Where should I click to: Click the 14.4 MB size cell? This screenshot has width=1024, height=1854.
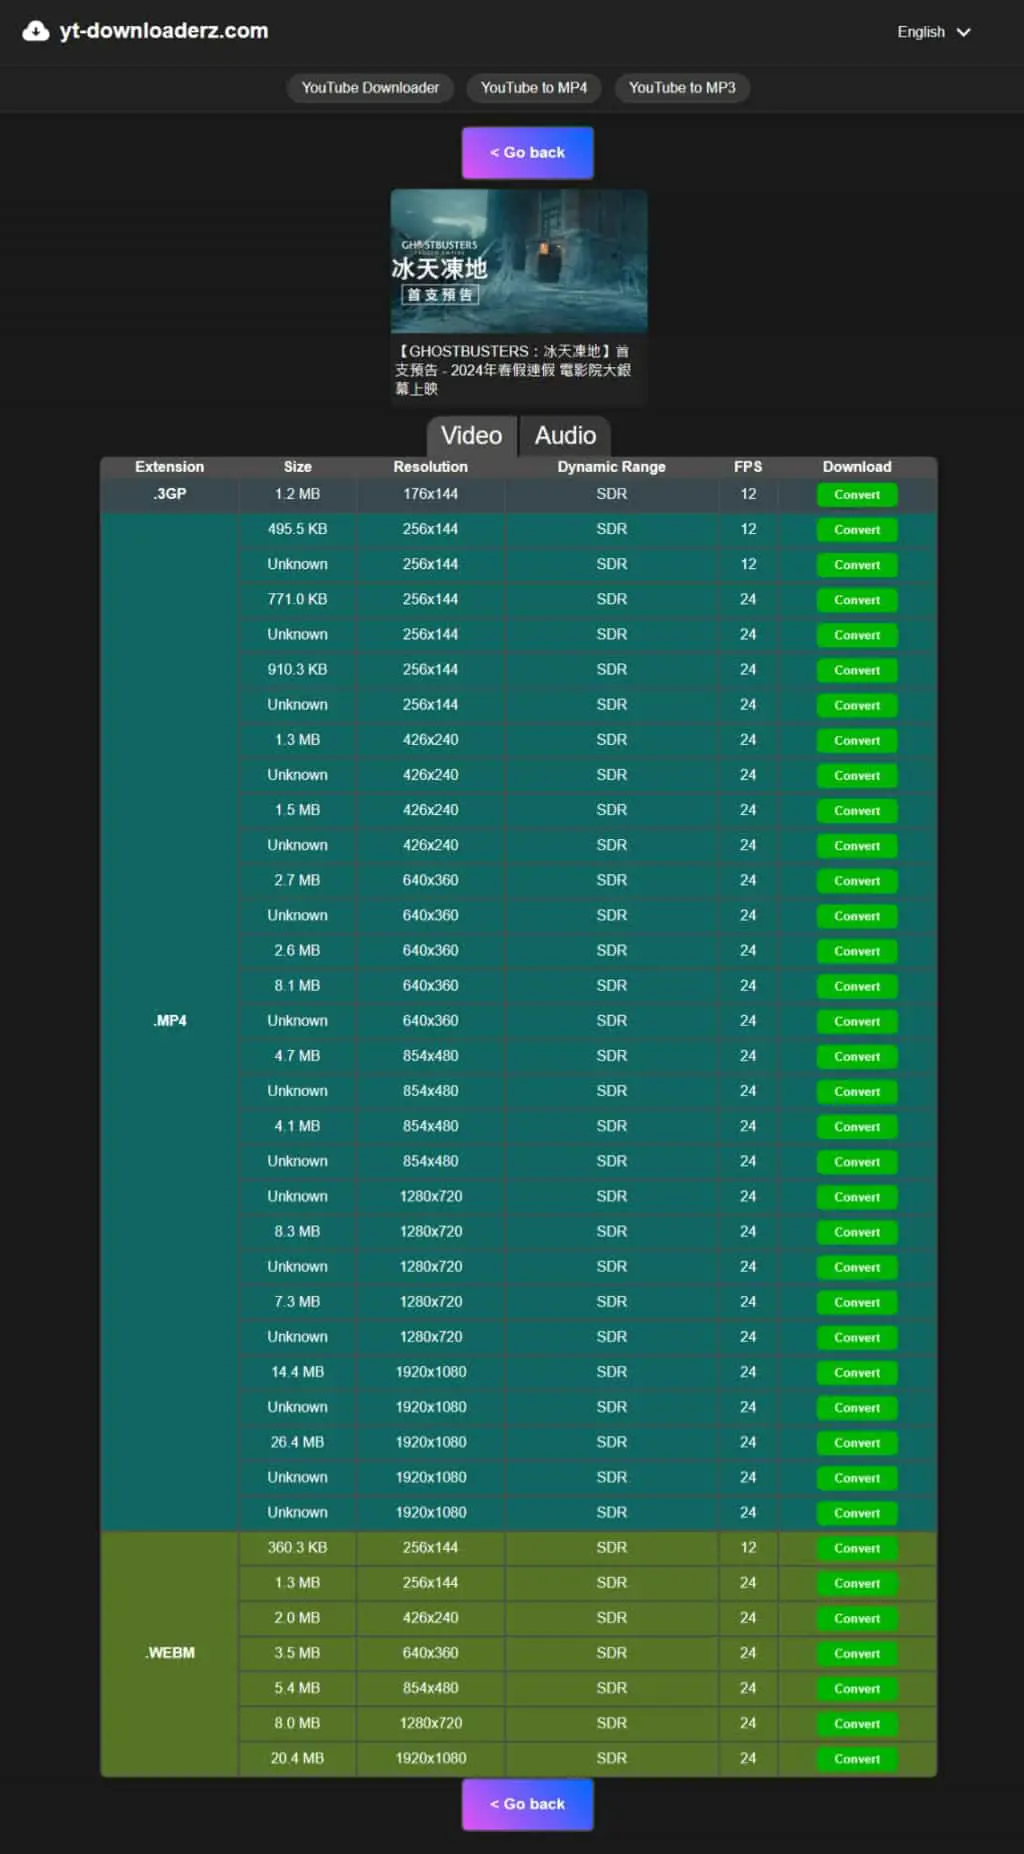(297, 1372)
